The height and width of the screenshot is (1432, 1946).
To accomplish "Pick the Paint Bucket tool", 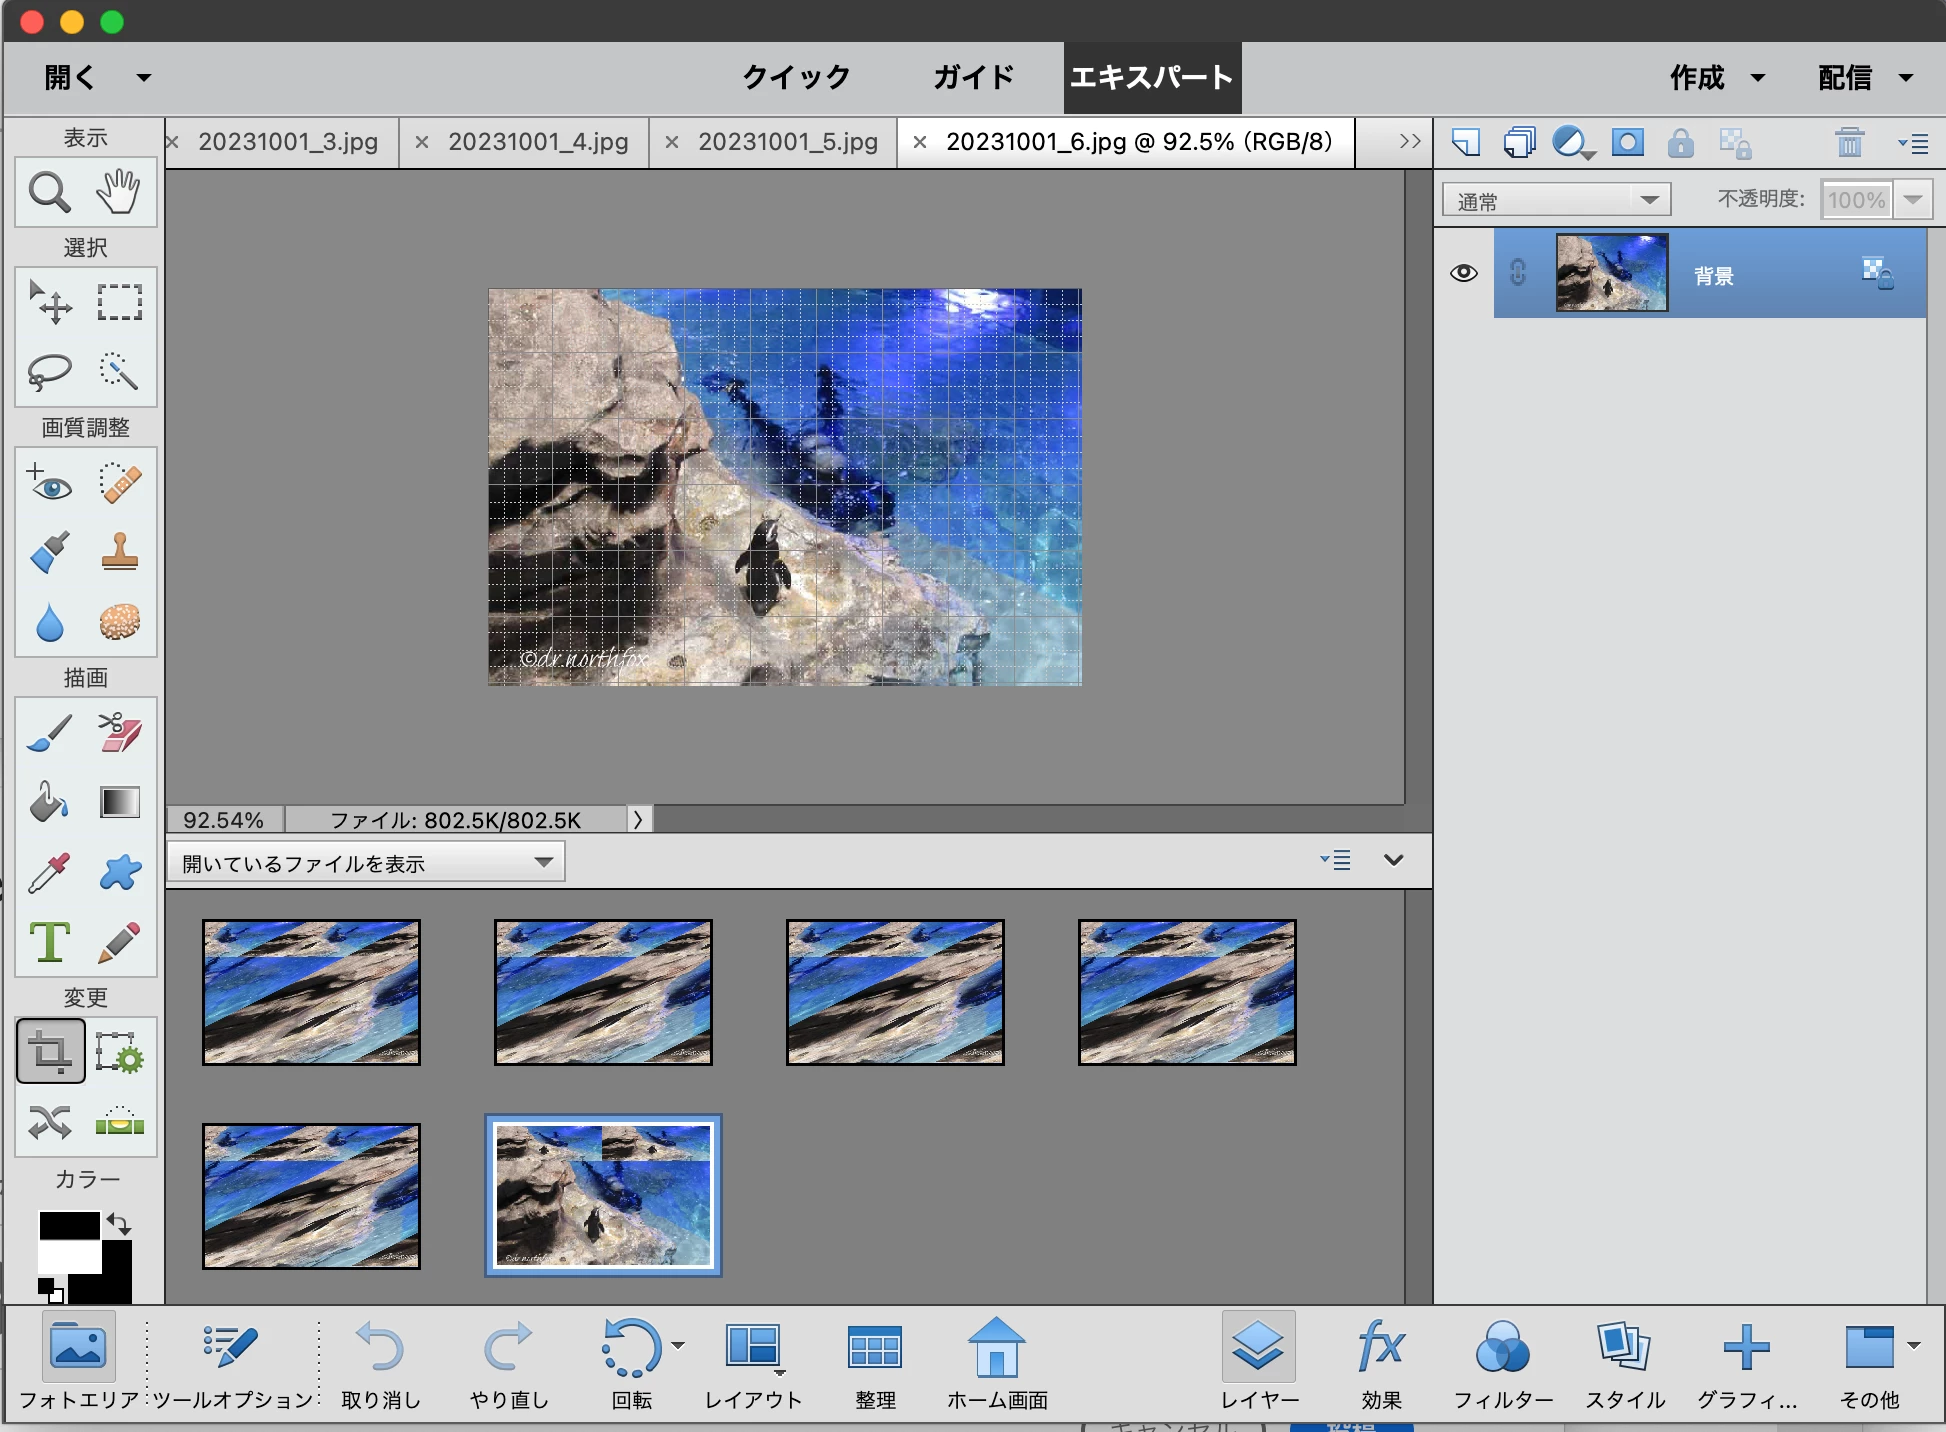I will [x=49, y=802].
